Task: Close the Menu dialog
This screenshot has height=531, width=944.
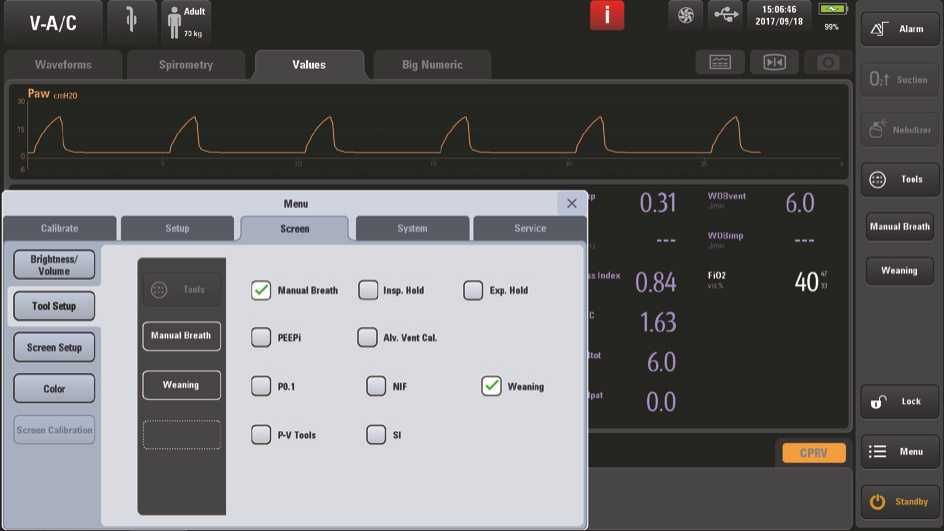Action: (571, 203)
